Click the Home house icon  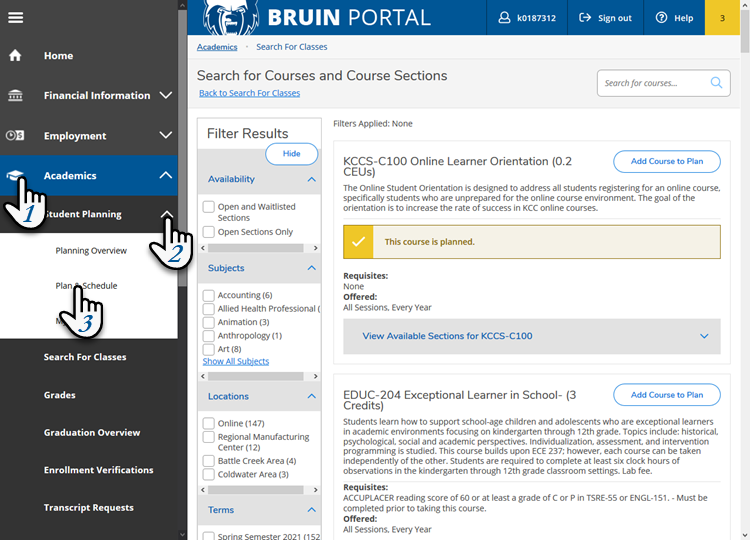pyautogui.click(x=15, y=55)
